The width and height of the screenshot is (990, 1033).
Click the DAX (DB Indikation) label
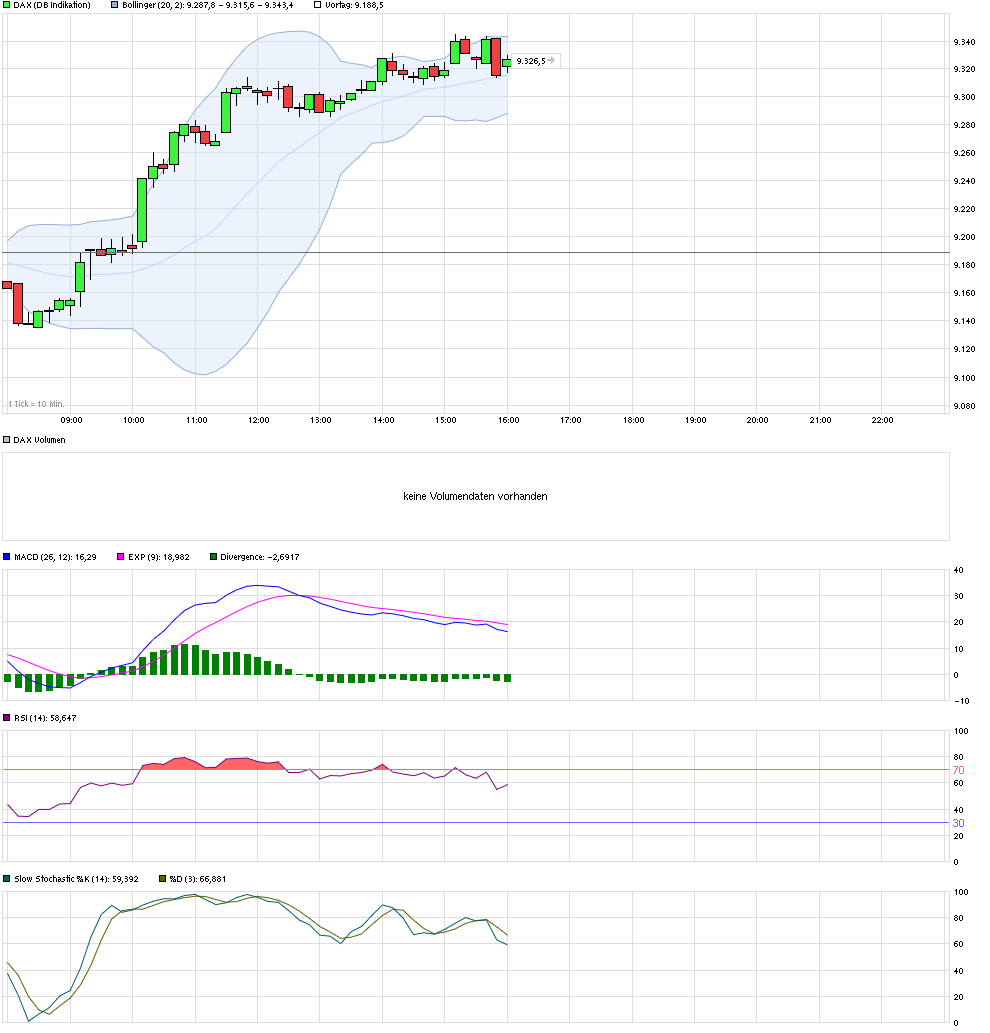pos(50,5)
